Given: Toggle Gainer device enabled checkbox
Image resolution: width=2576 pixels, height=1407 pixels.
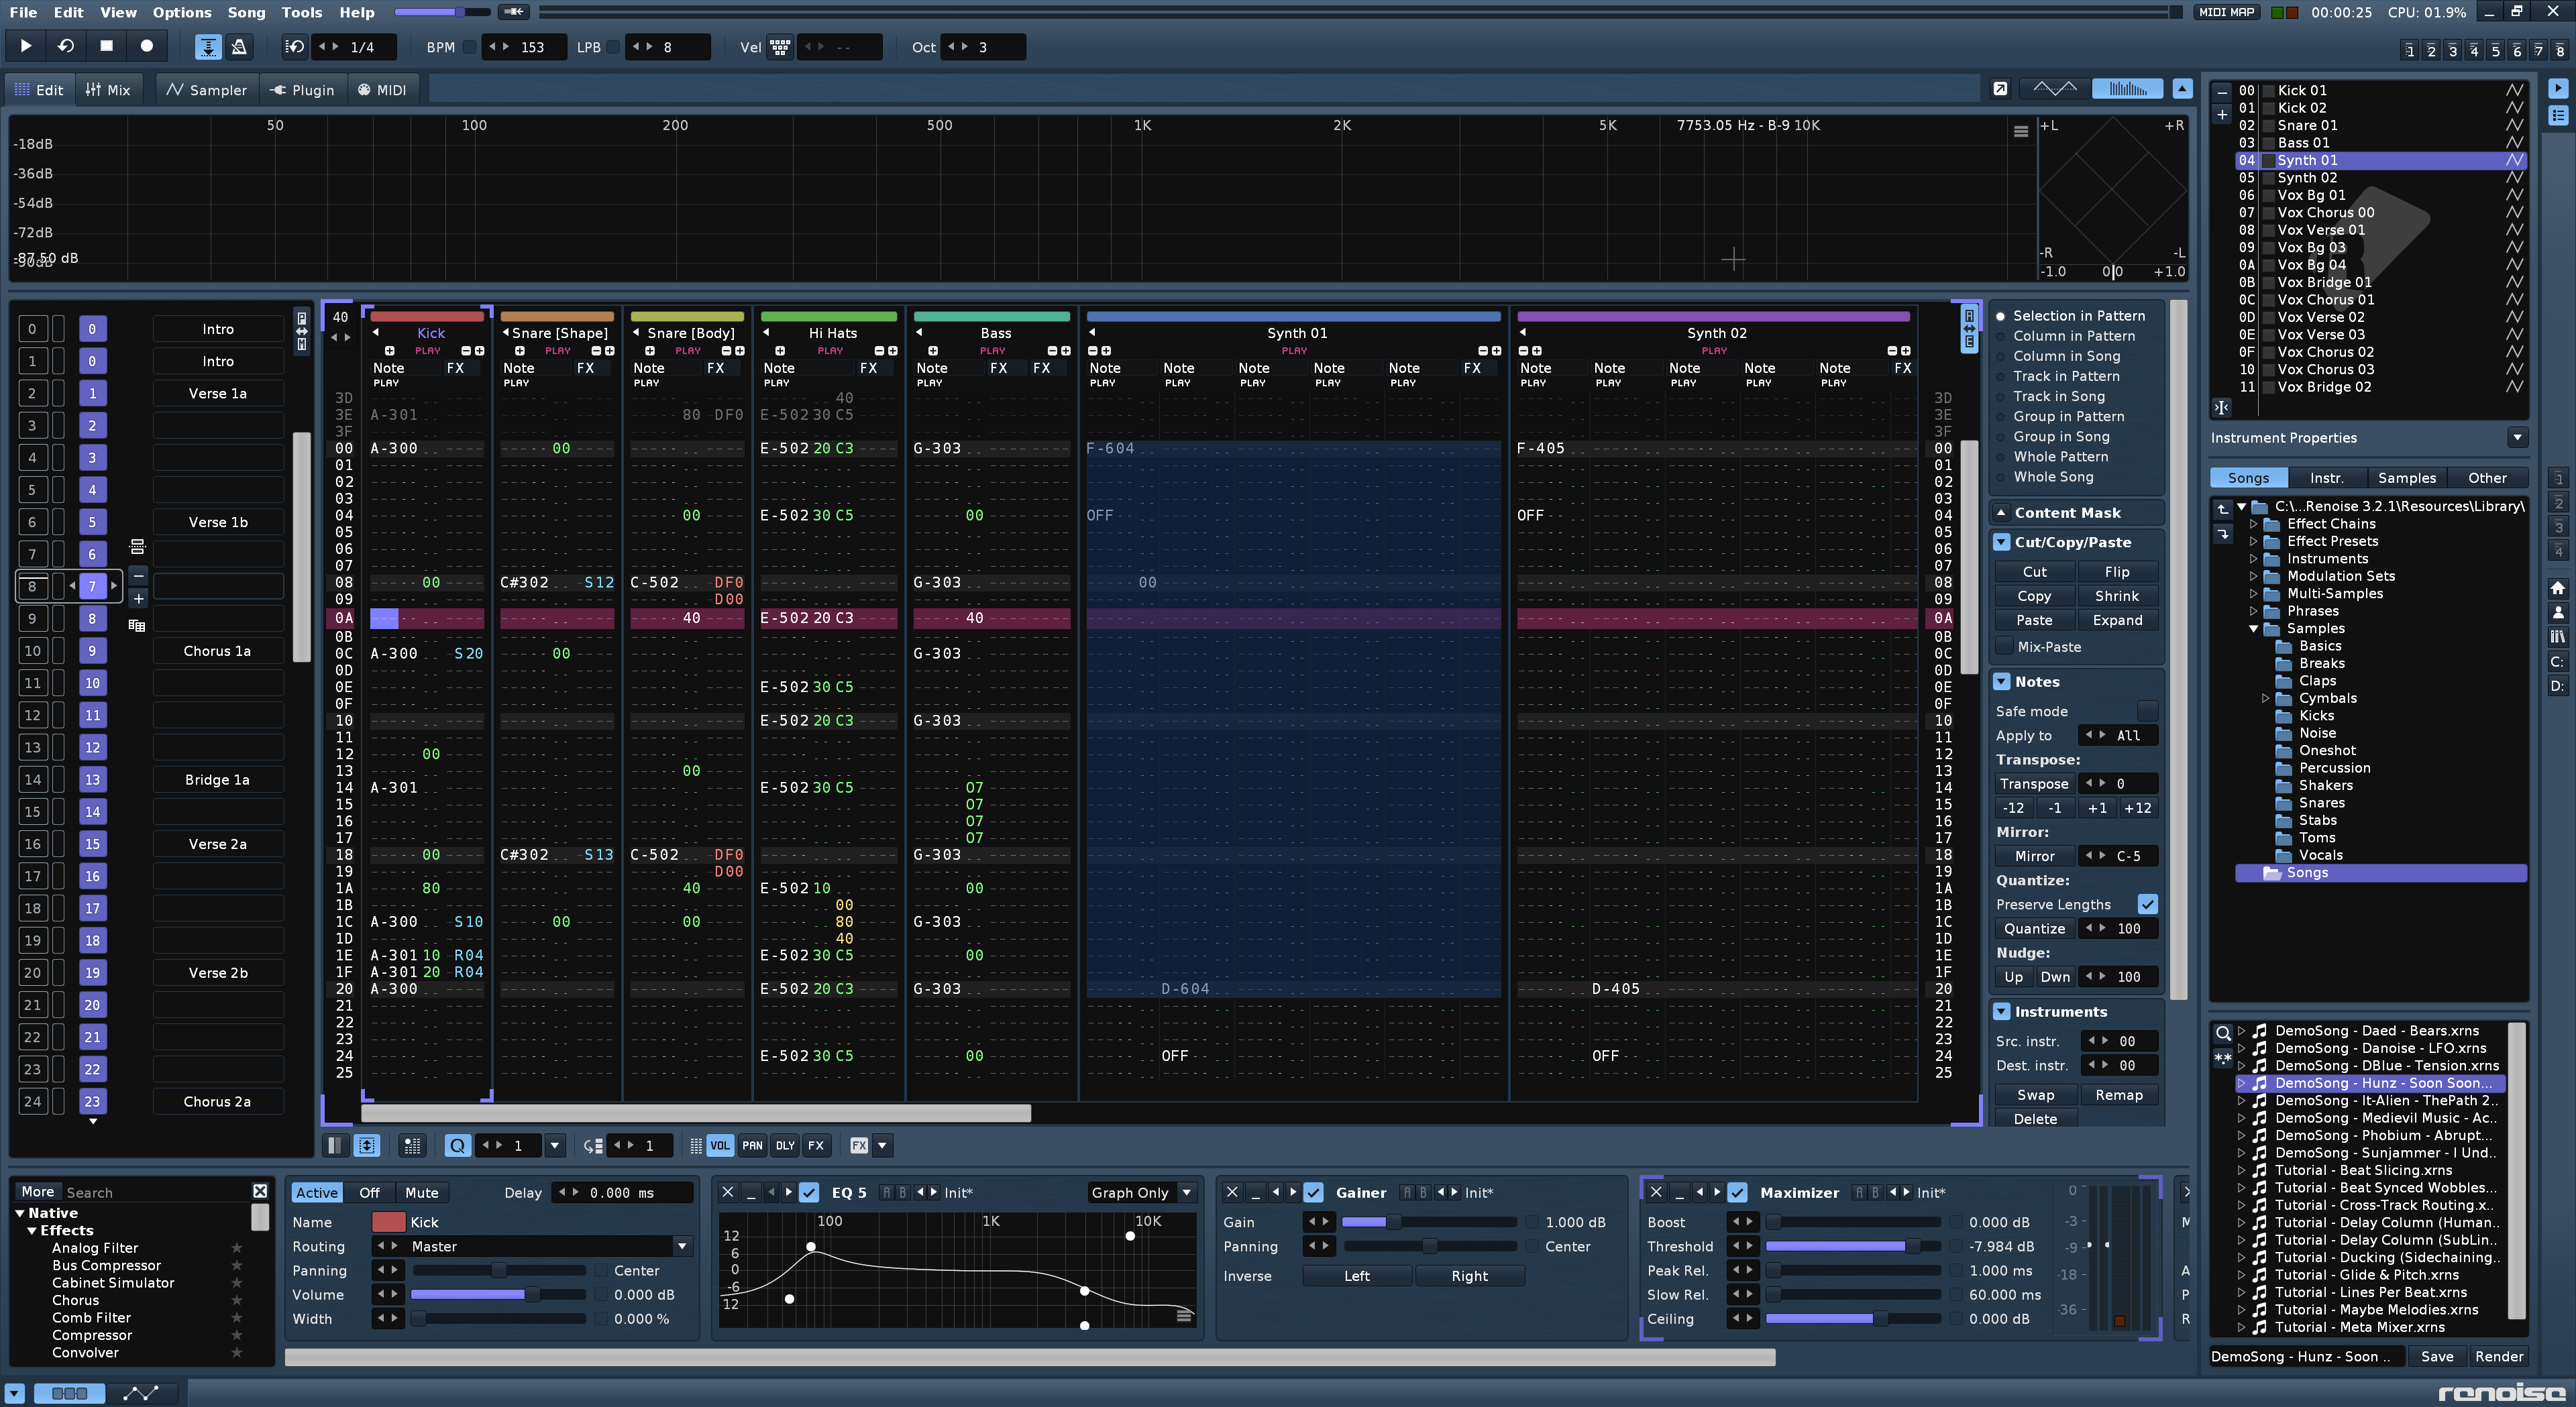Looking at the screenshot, I should point(1313,1193).
